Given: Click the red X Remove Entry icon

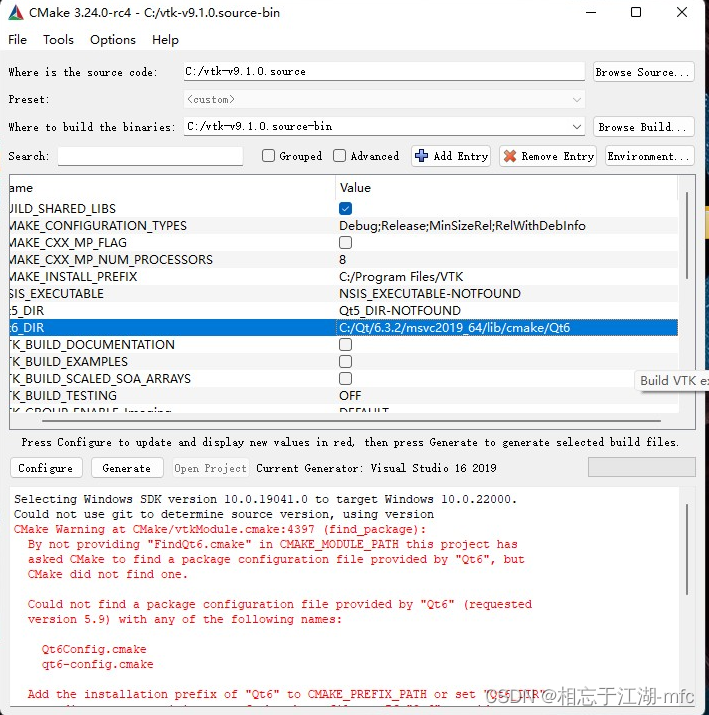Looking at the screenshot, I should [x=510, y=156].
